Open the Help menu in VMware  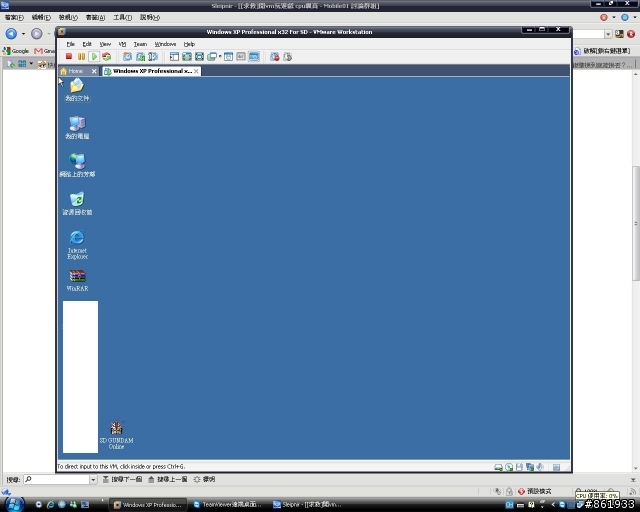pyautogui.click(x=189, y=44)
